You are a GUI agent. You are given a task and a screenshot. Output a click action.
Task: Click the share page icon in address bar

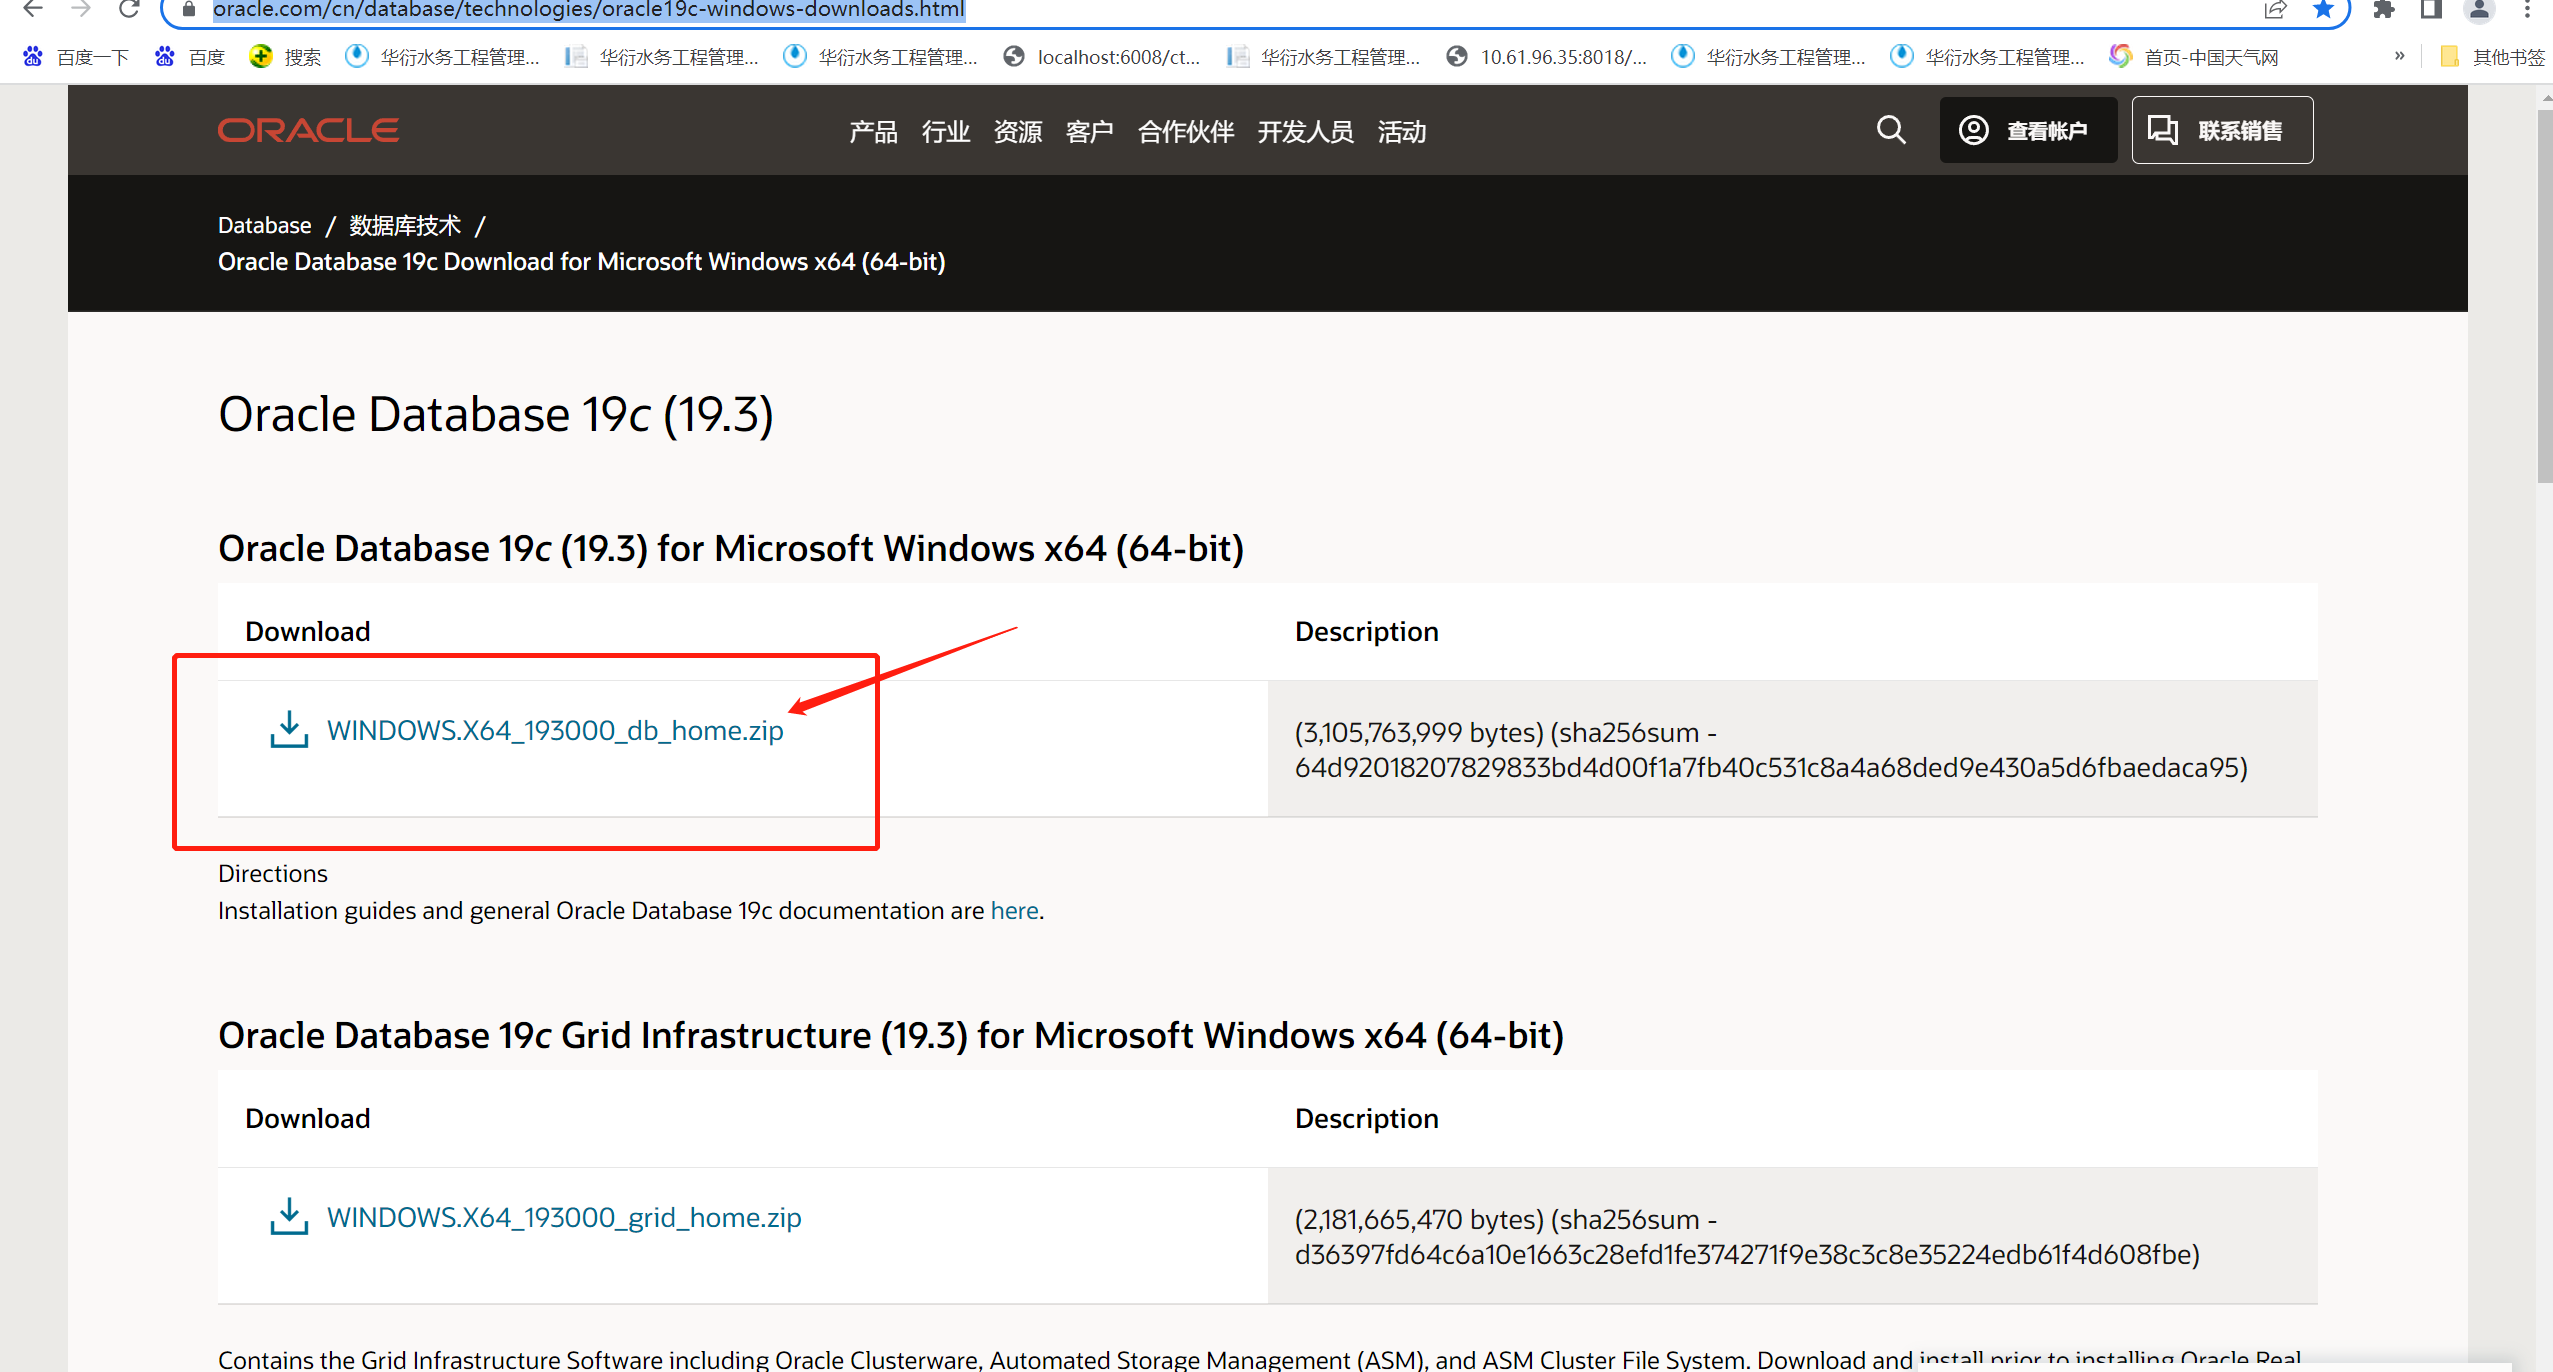[x=2275, y=10]
